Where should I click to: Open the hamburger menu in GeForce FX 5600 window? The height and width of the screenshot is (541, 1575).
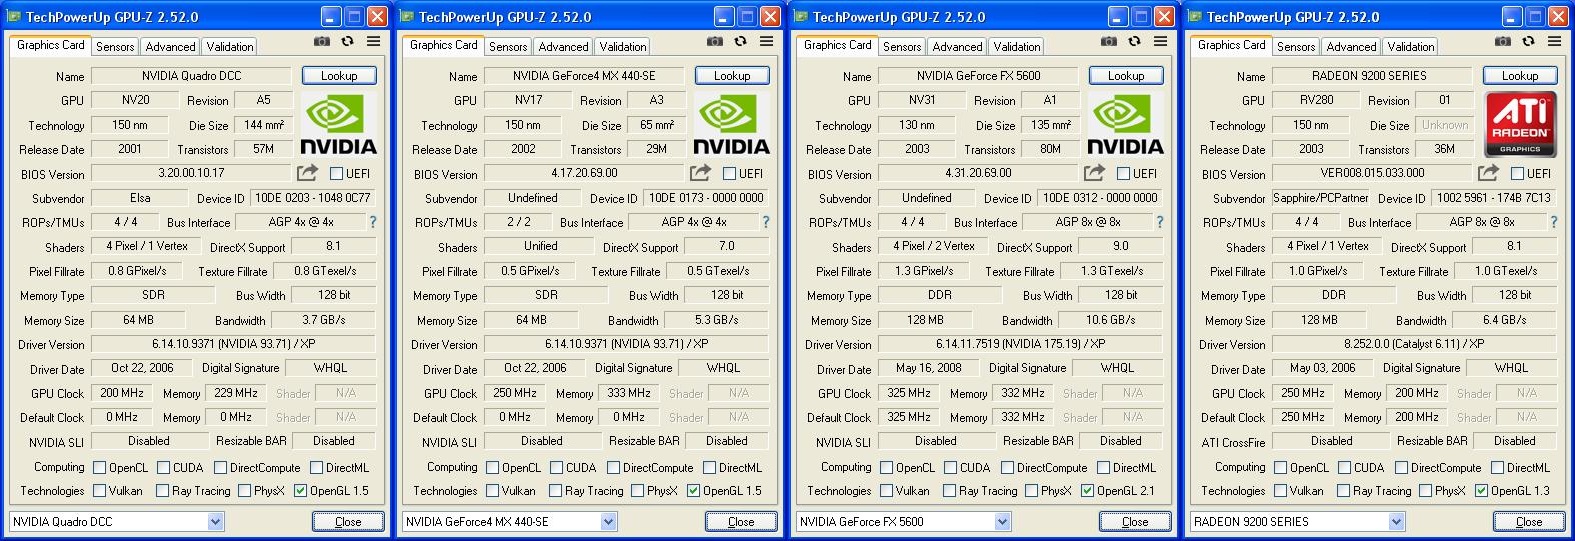coord(1160,42)
